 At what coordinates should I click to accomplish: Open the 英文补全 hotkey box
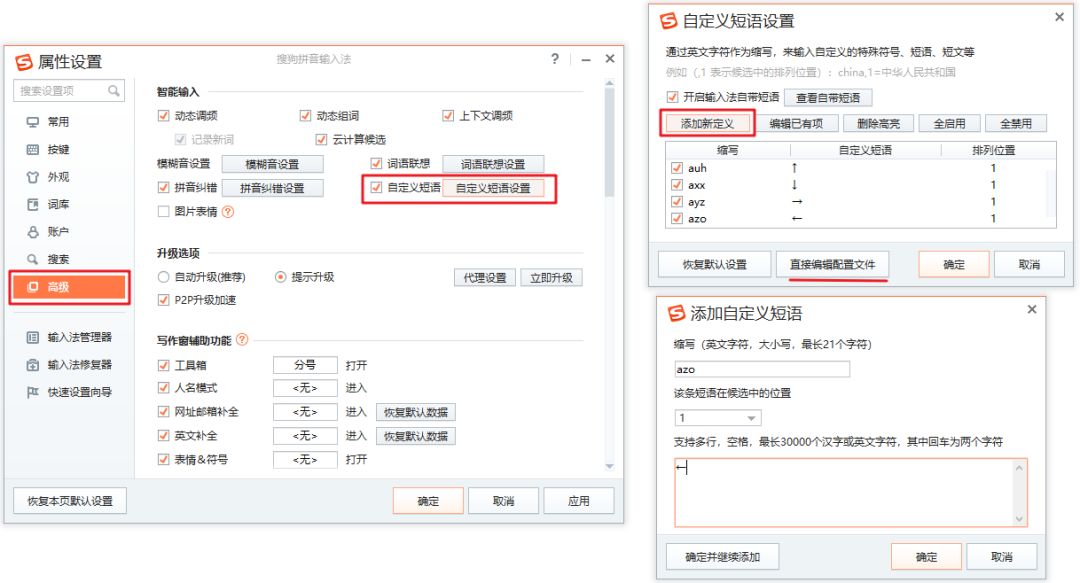pyautogui.click(x=305, y=436)
